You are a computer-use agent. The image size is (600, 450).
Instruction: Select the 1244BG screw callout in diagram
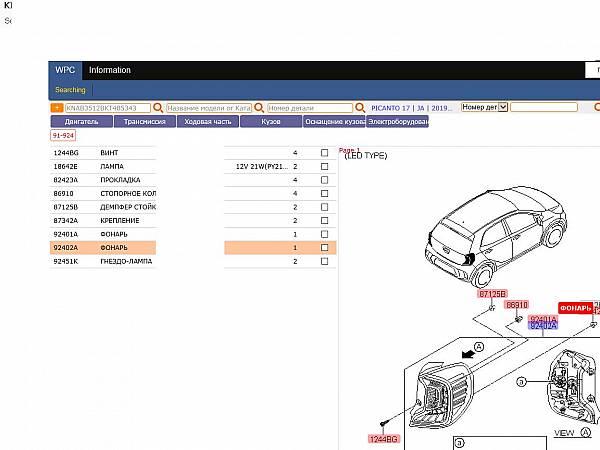click(x=384, y=438)
